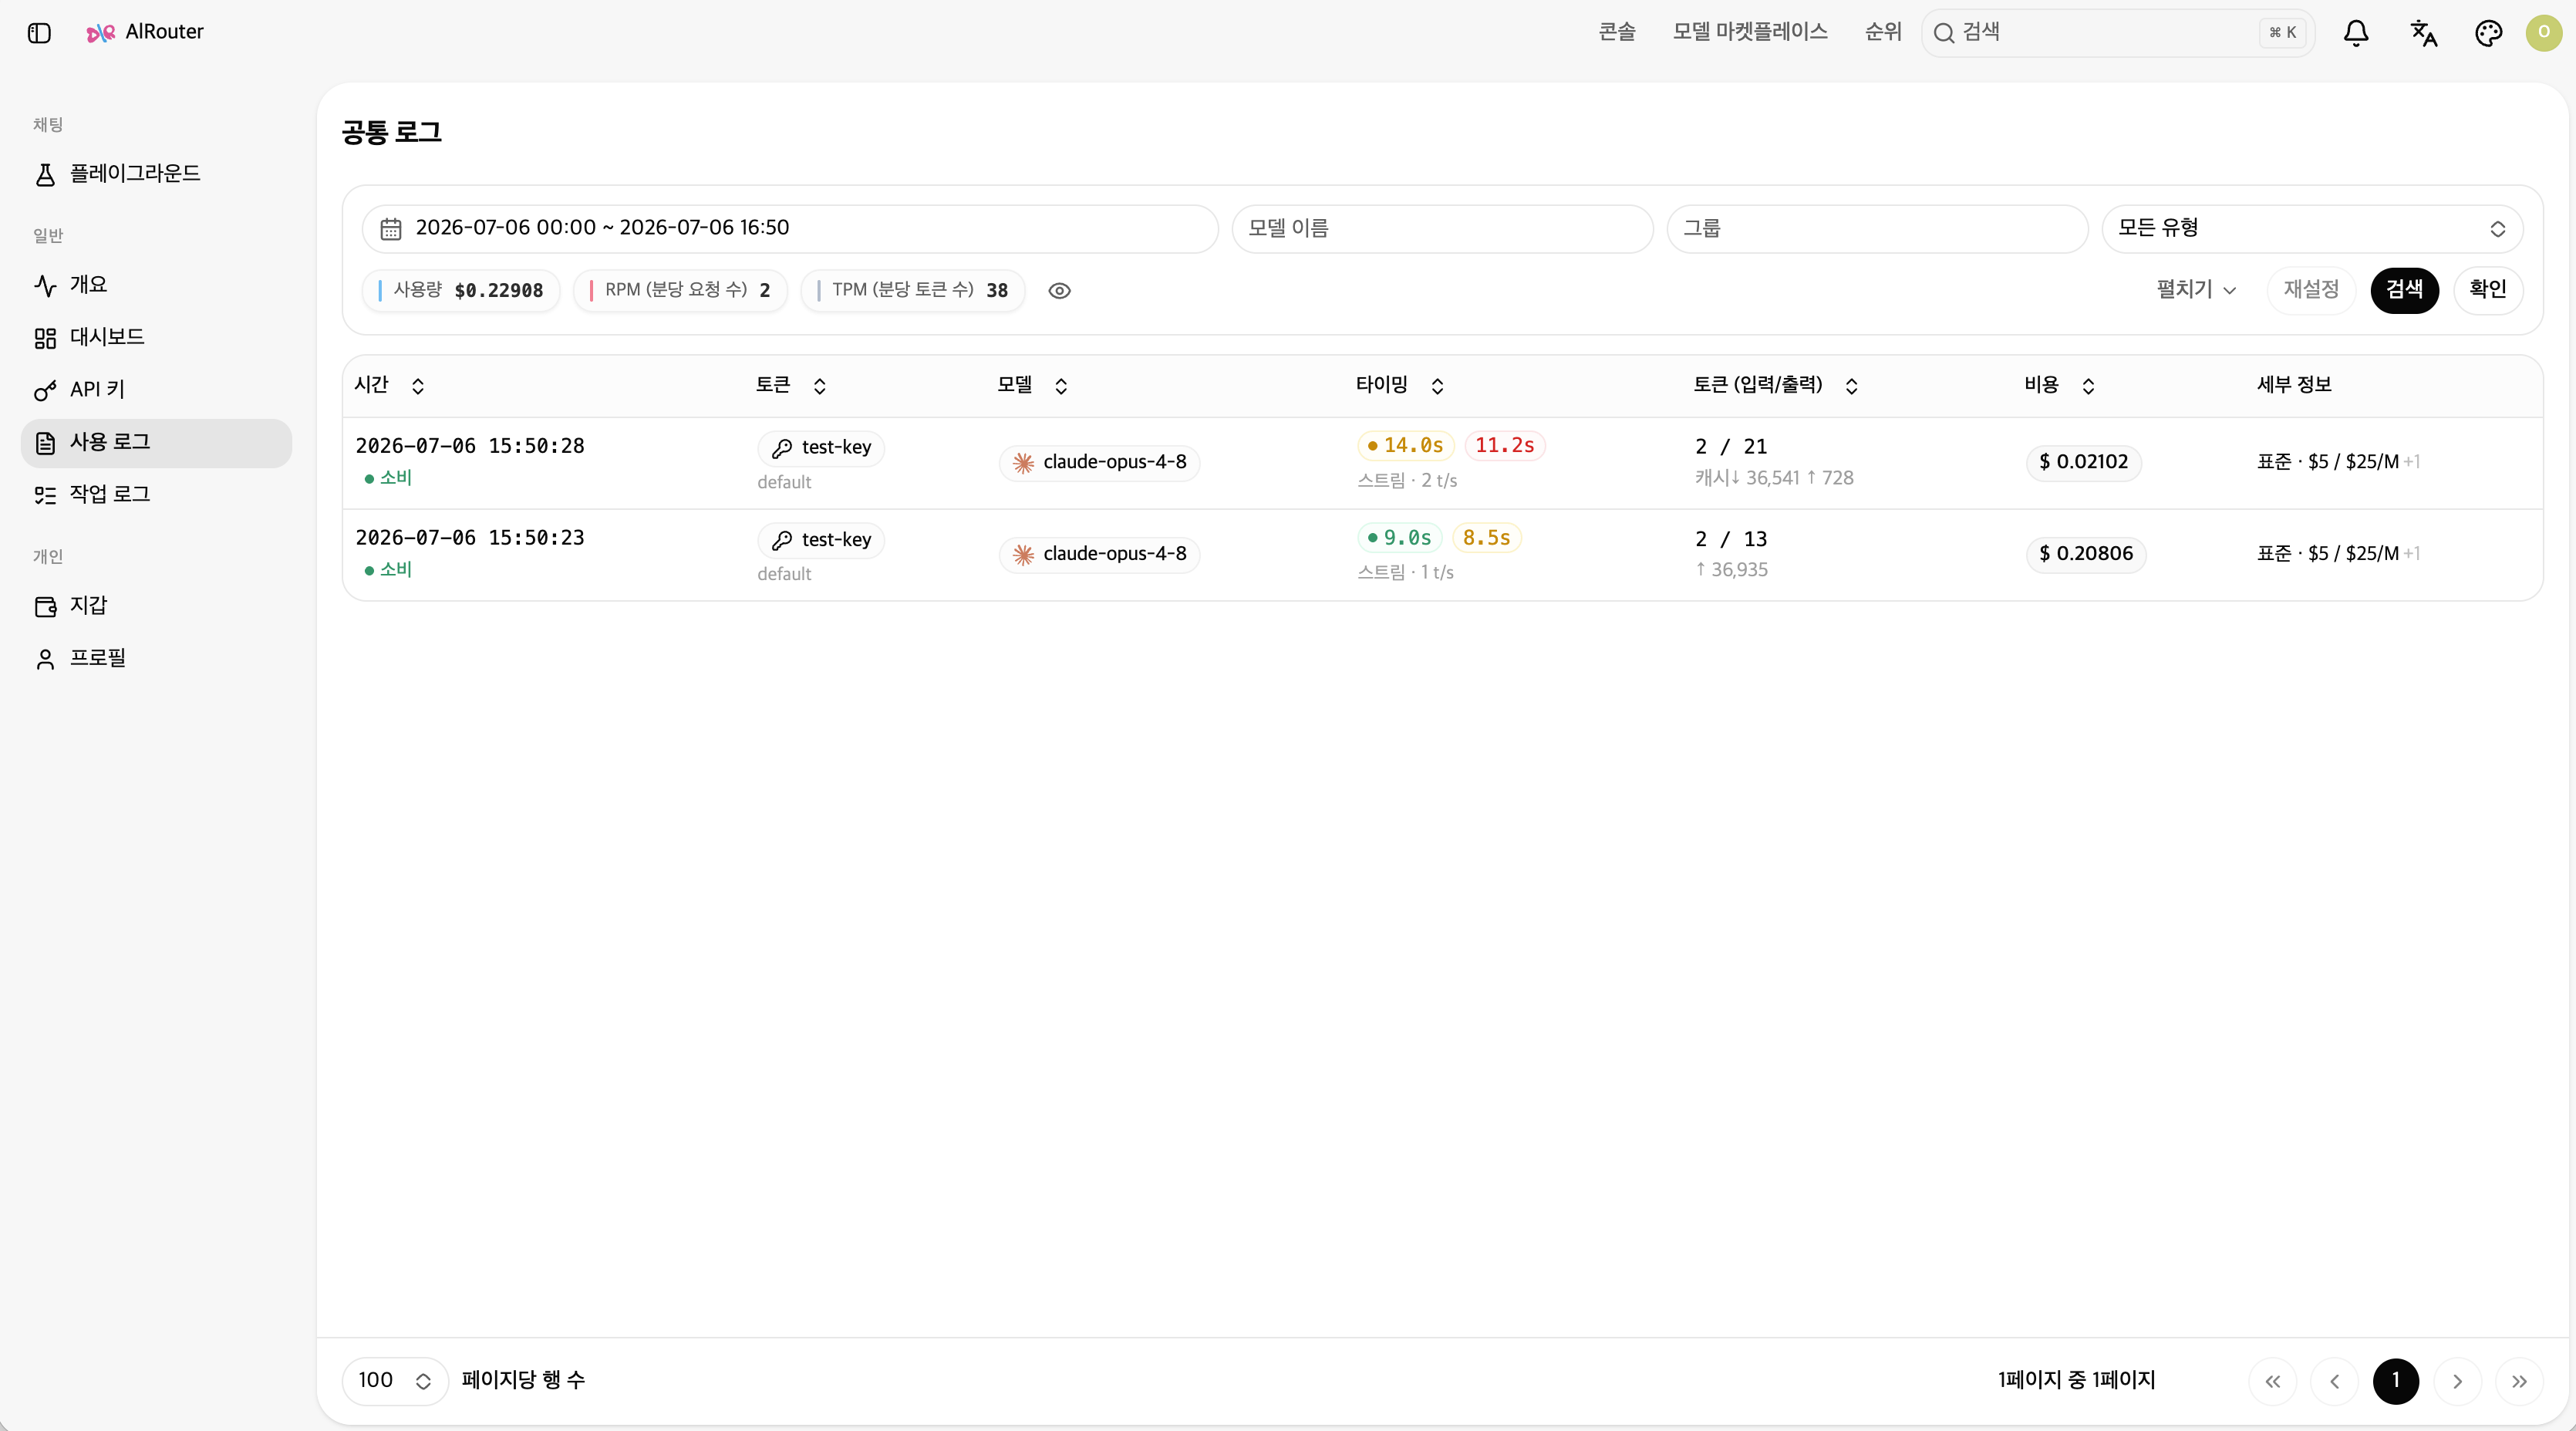2576x1431 pixels.
Task: Click test-key badge in the 15:50:28 row
Action: [x=821, y=448]
